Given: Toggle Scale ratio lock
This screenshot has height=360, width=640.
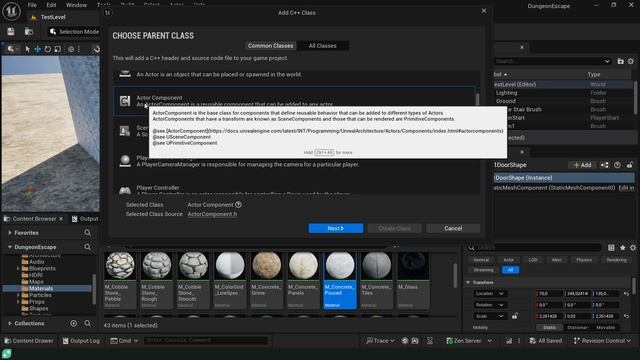Looking at the screenshot, I should click(515, 316).
